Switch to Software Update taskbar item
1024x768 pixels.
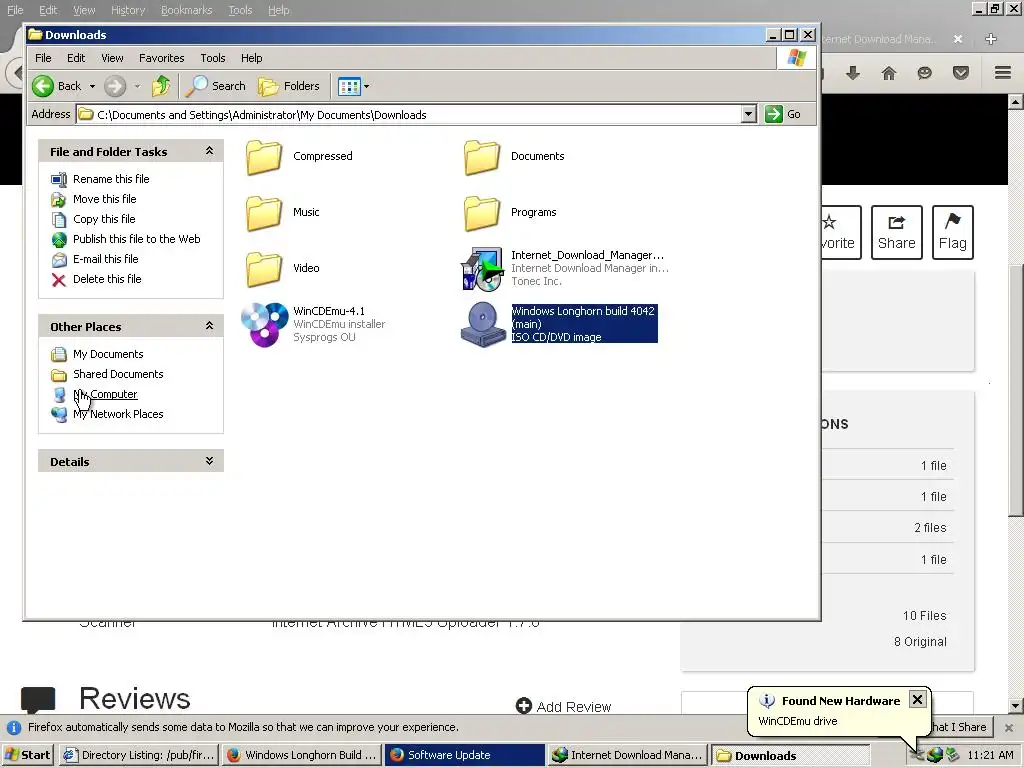tap(465, 755)
